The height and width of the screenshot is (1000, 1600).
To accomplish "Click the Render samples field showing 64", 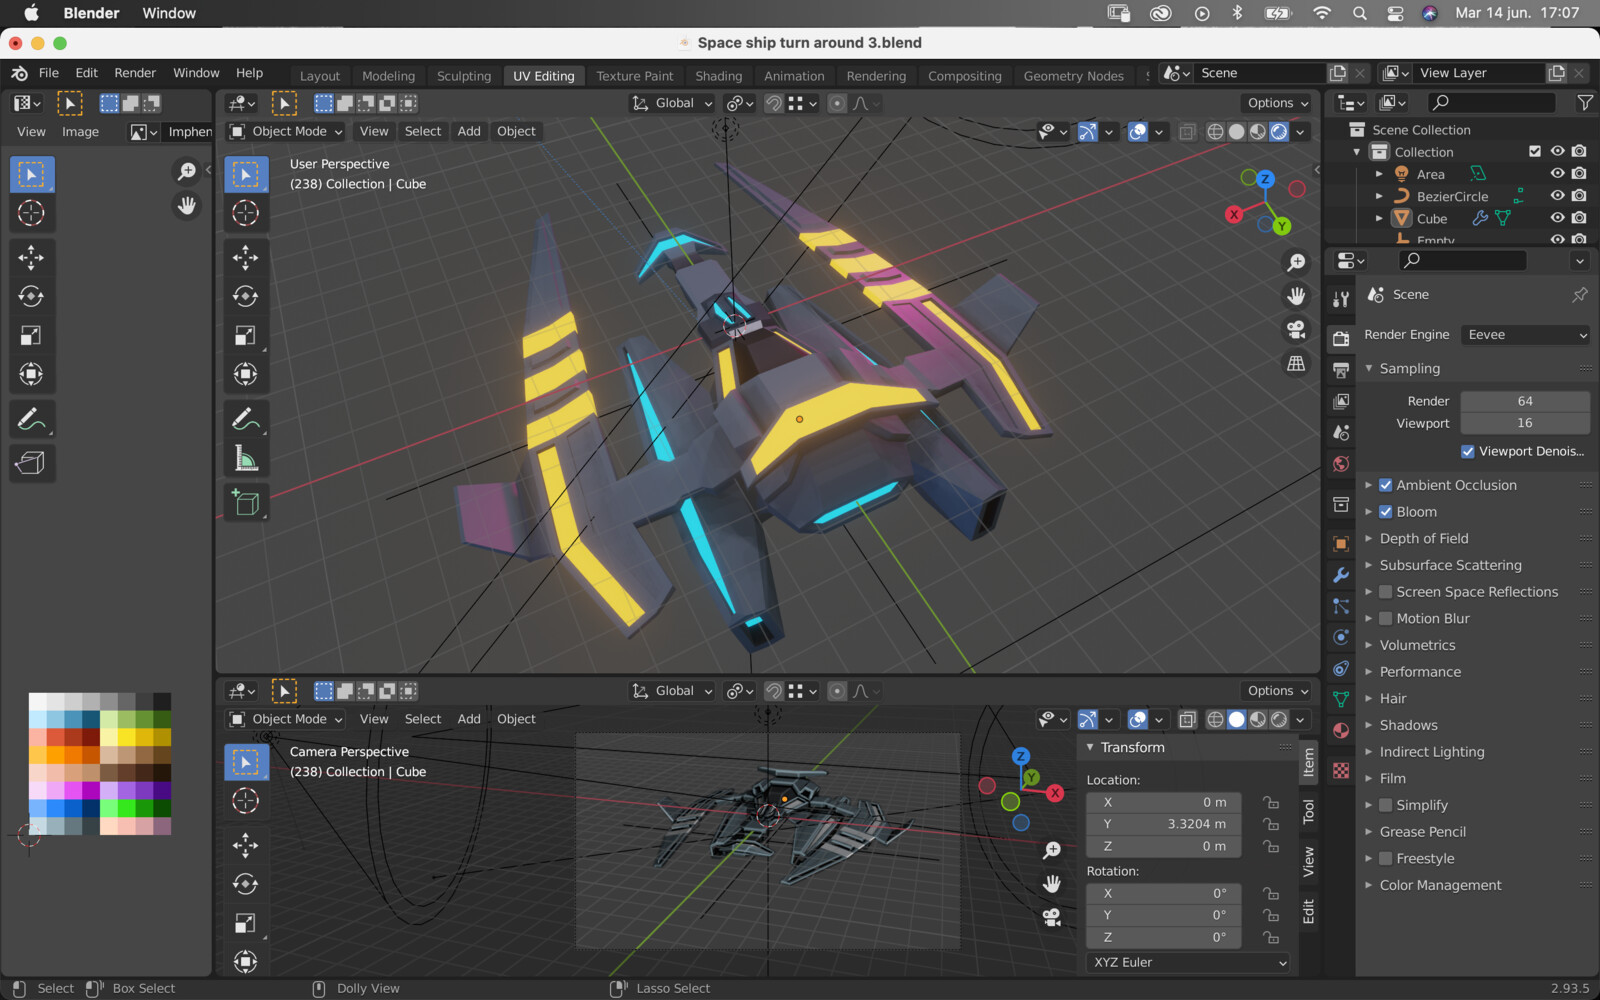I will click(1524, 401).
